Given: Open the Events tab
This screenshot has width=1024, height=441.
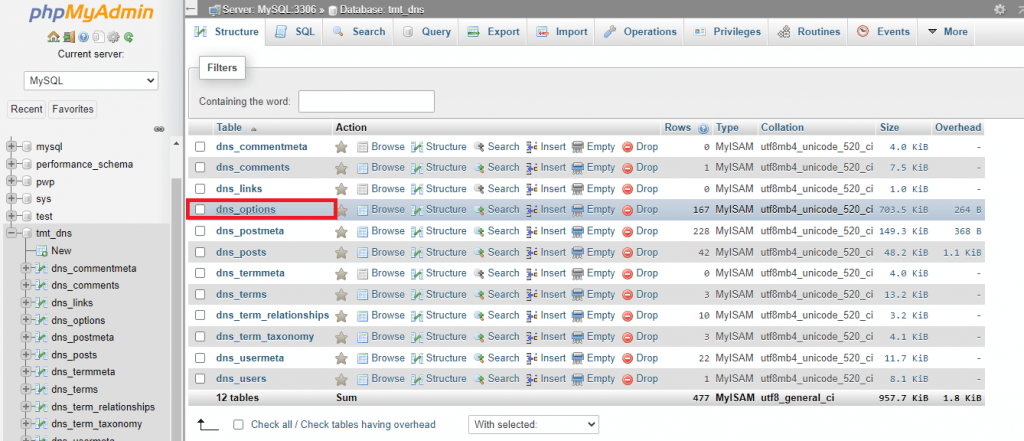Looking at the screenshot, I should point(883,31).
